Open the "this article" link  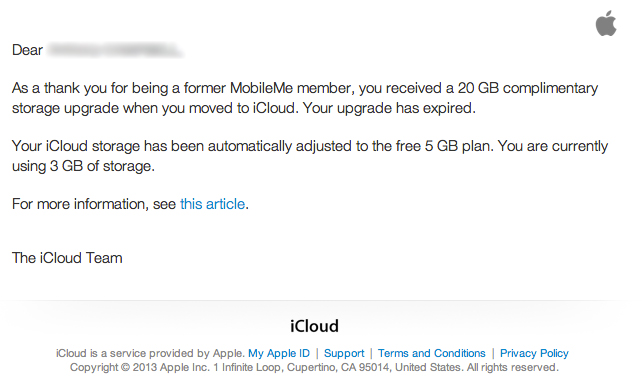tap(212, 204)
